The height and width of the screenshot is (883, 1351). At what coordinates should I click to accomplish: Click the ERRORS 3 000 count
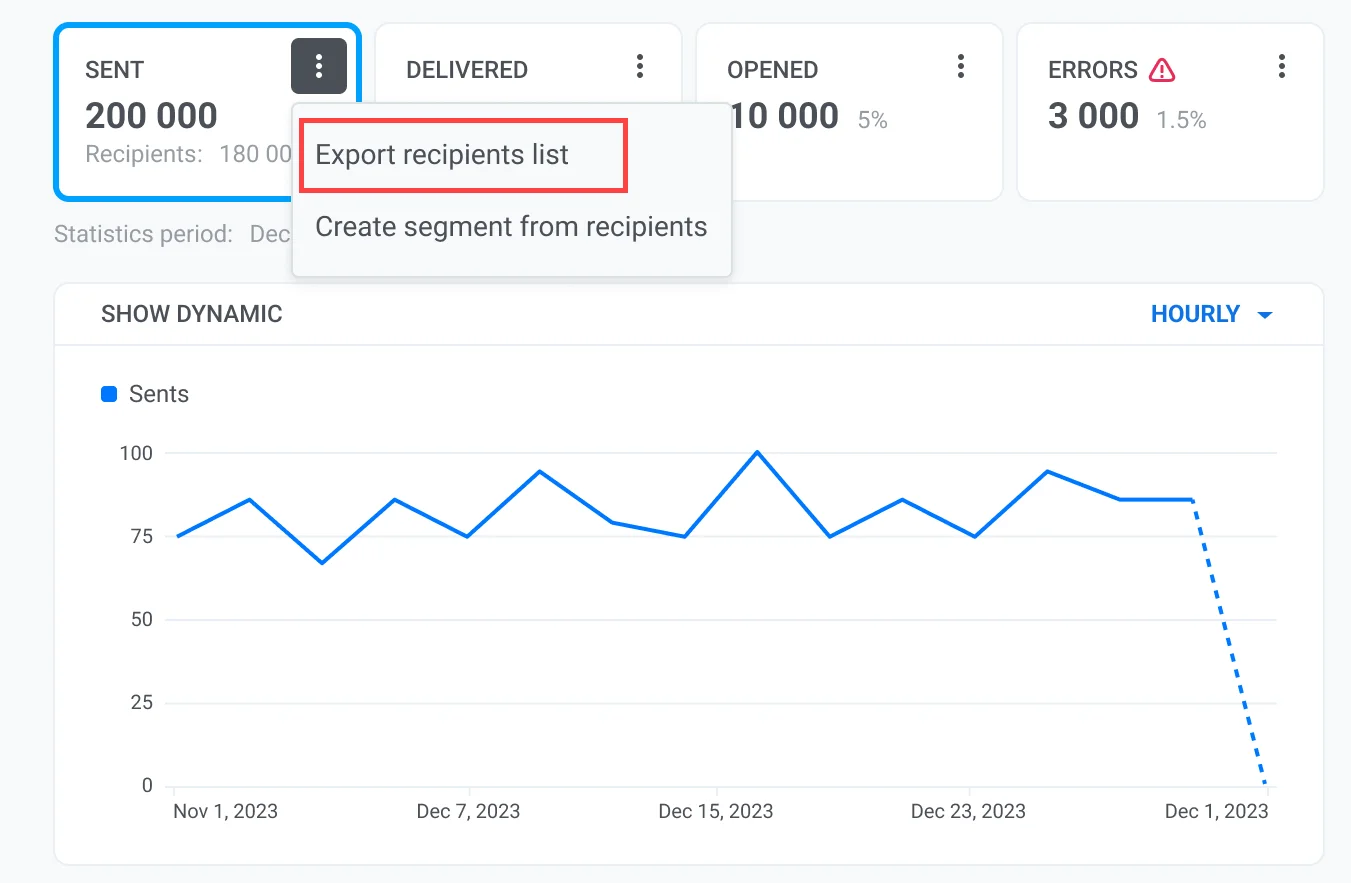click(1093, 116)
